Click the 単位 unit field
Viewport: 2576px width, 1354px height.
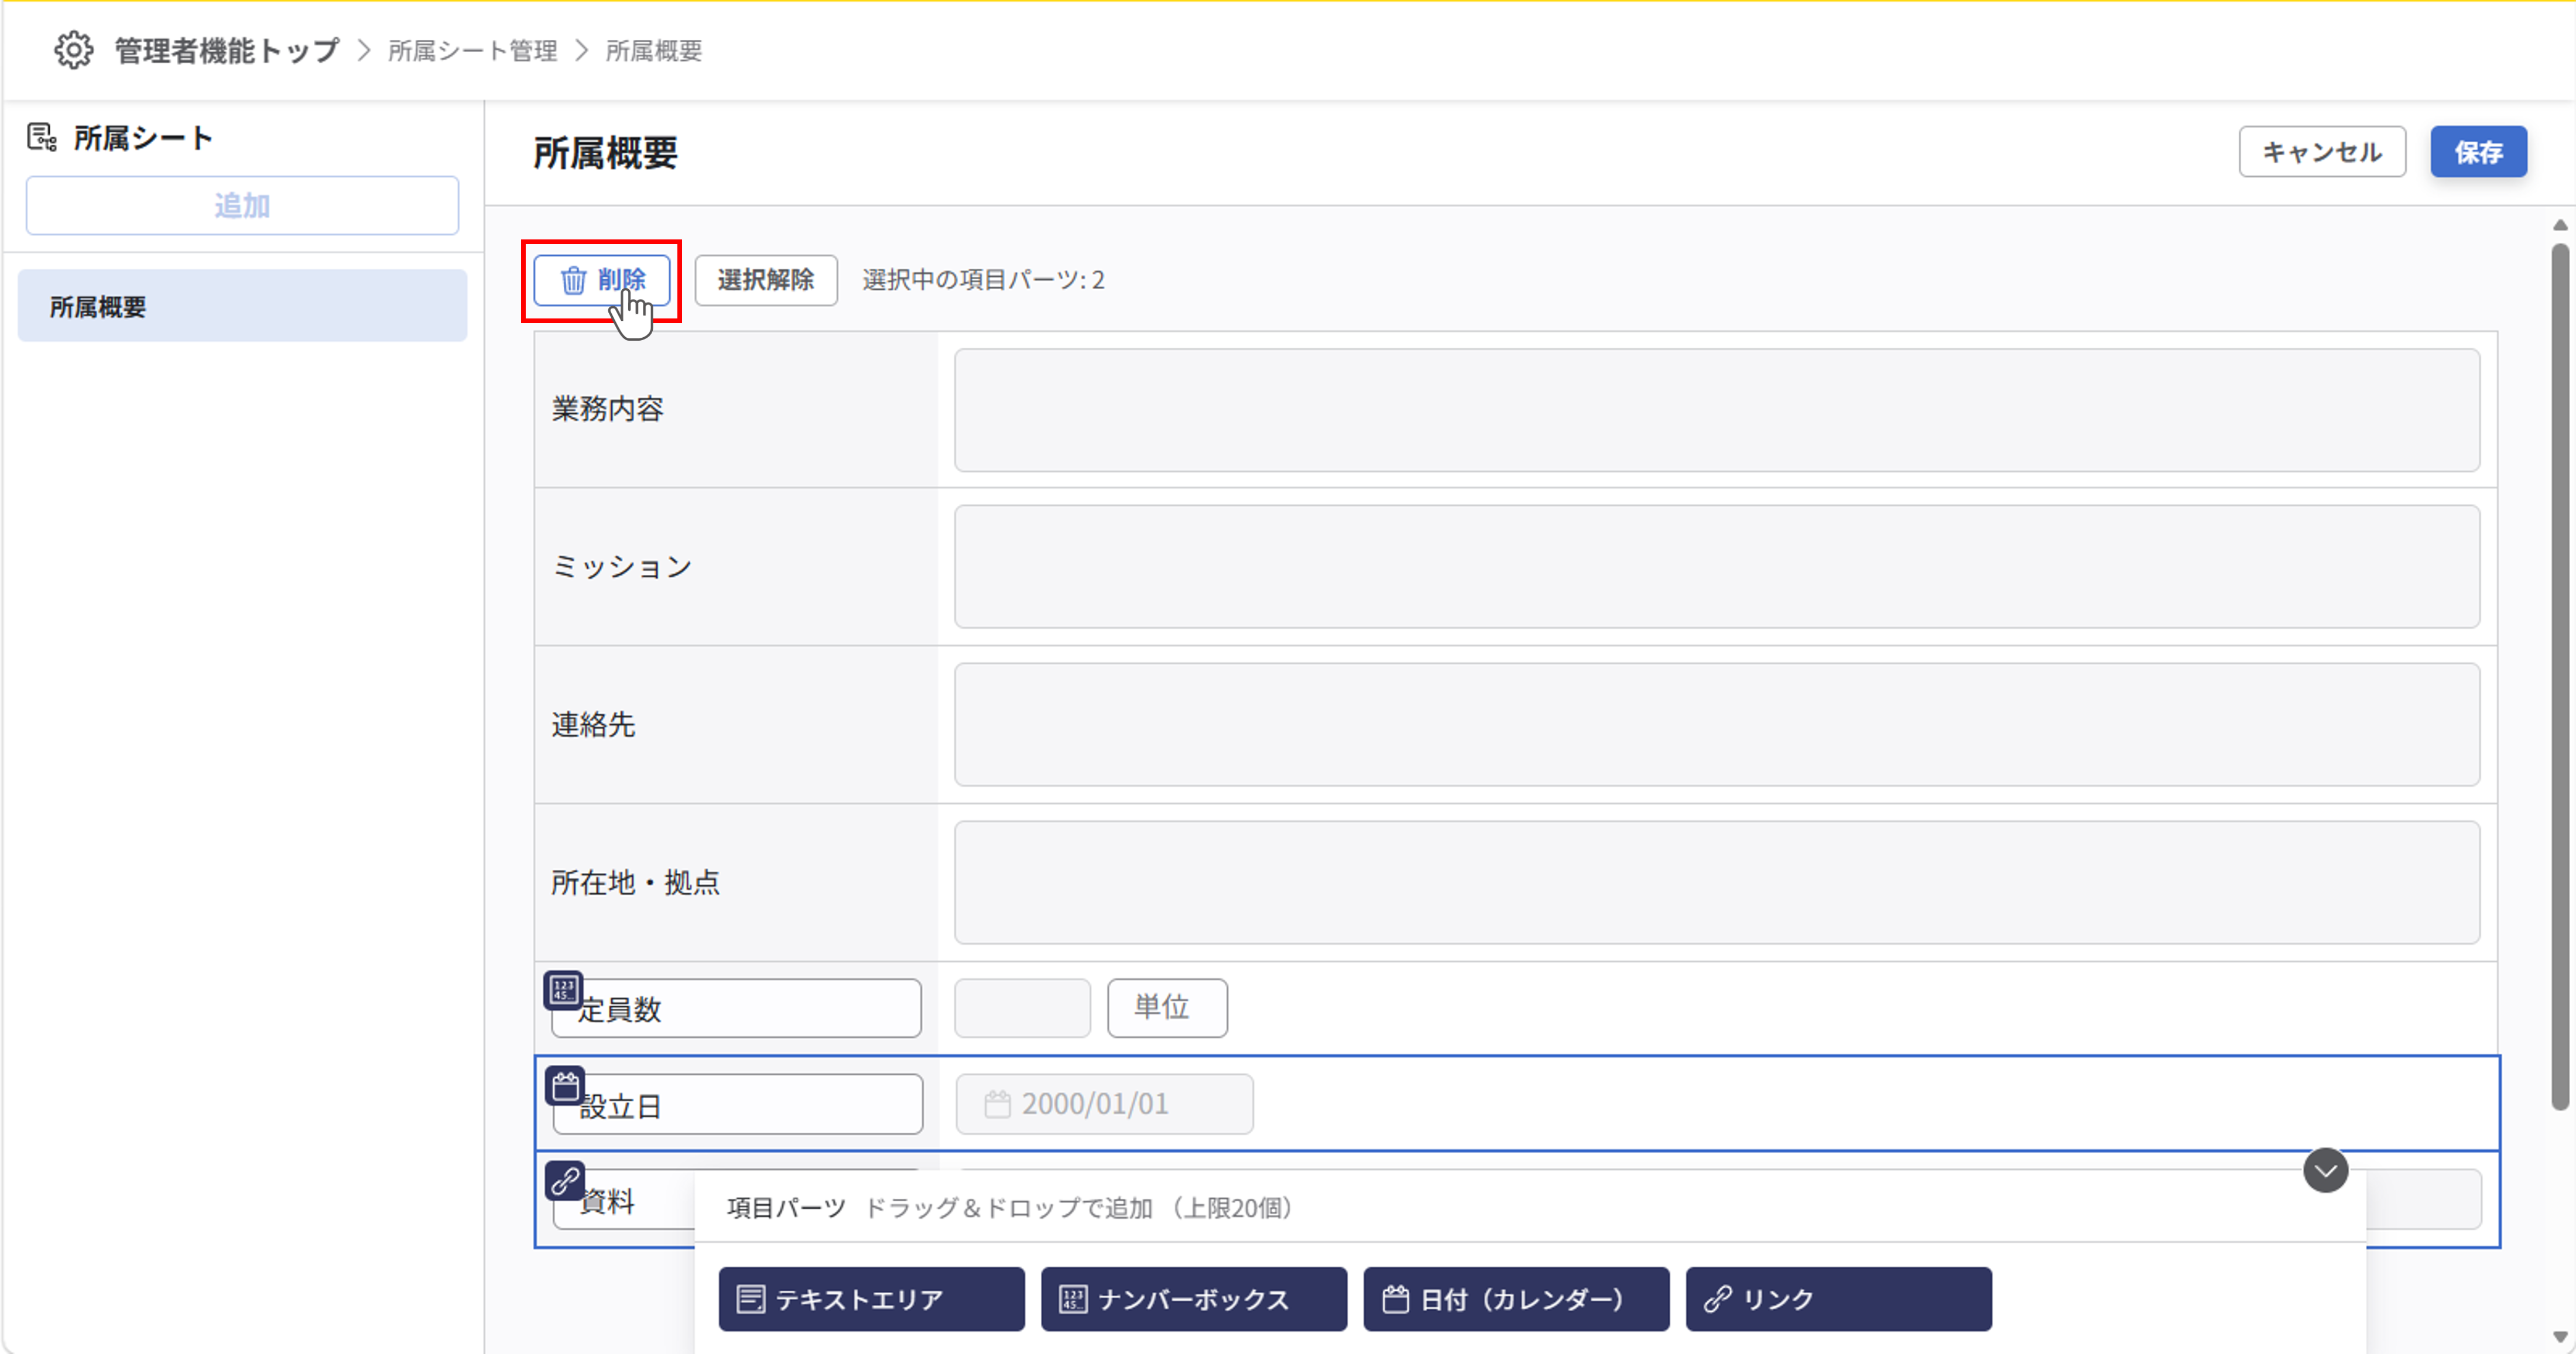click(1167, 1008)
